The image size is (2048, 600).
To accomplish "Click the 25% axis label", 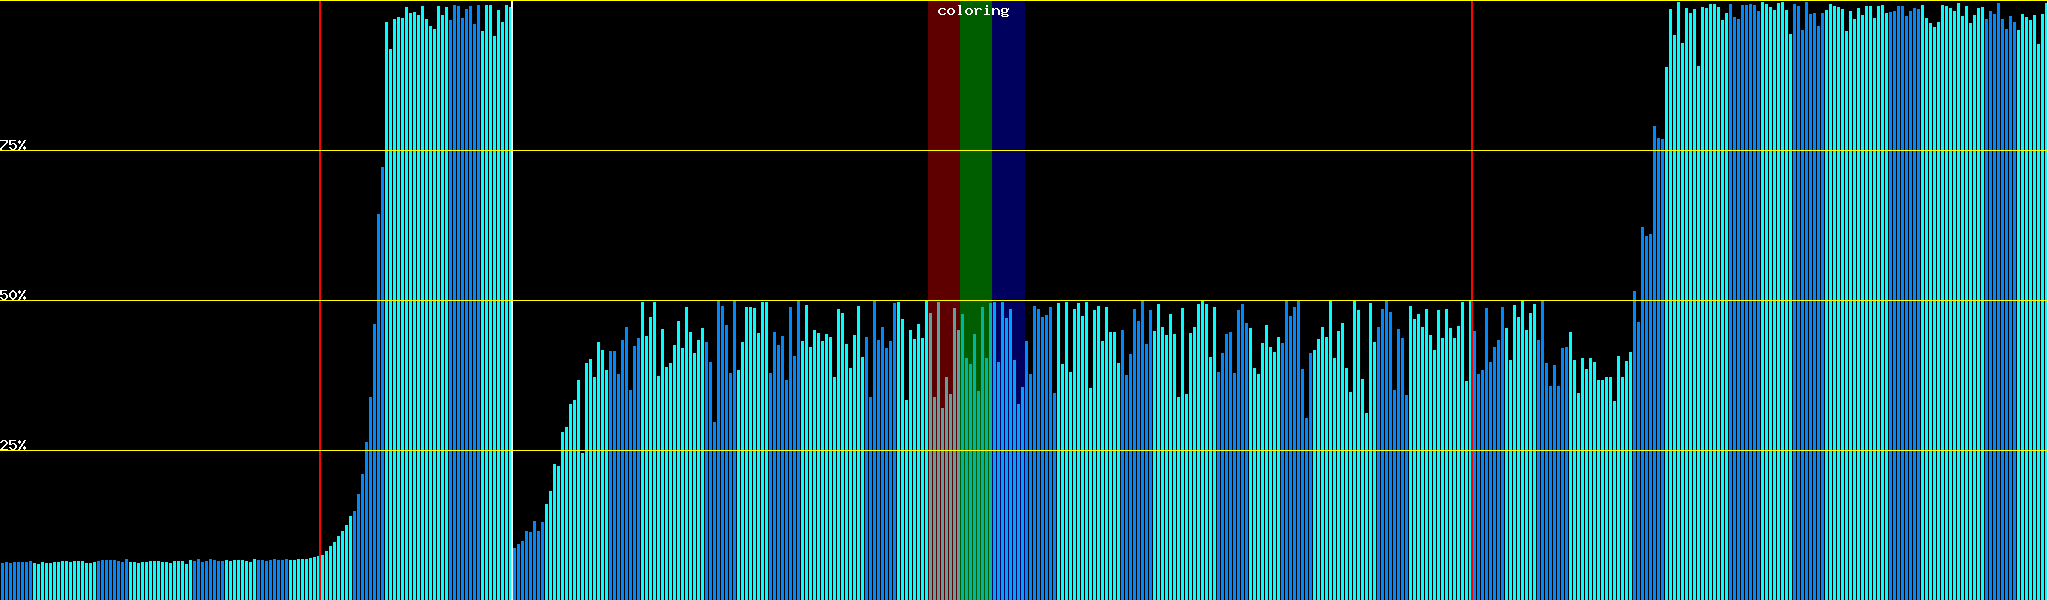I will tap(13, 445).
